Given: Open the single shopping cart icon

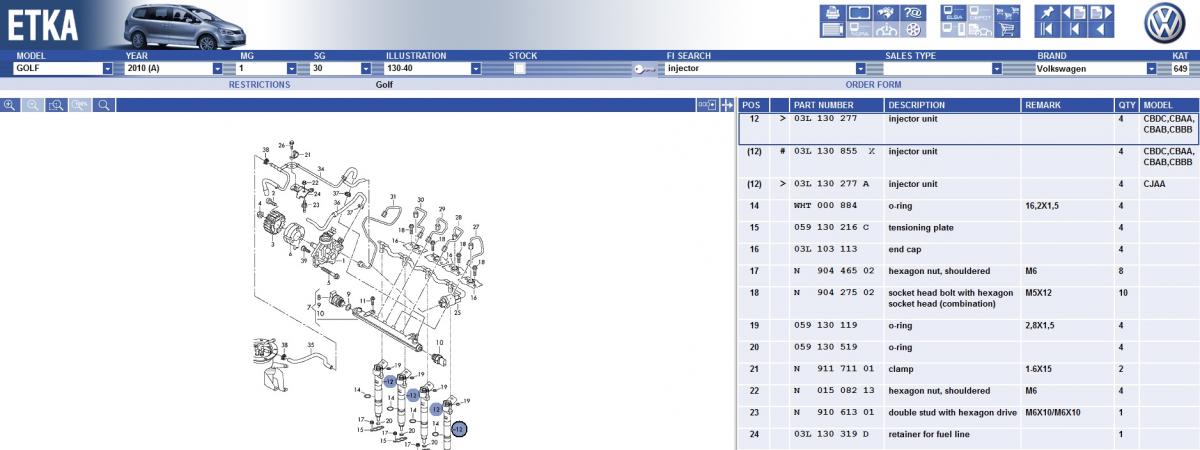Looking at the screenshot, I should (1007, 29).
